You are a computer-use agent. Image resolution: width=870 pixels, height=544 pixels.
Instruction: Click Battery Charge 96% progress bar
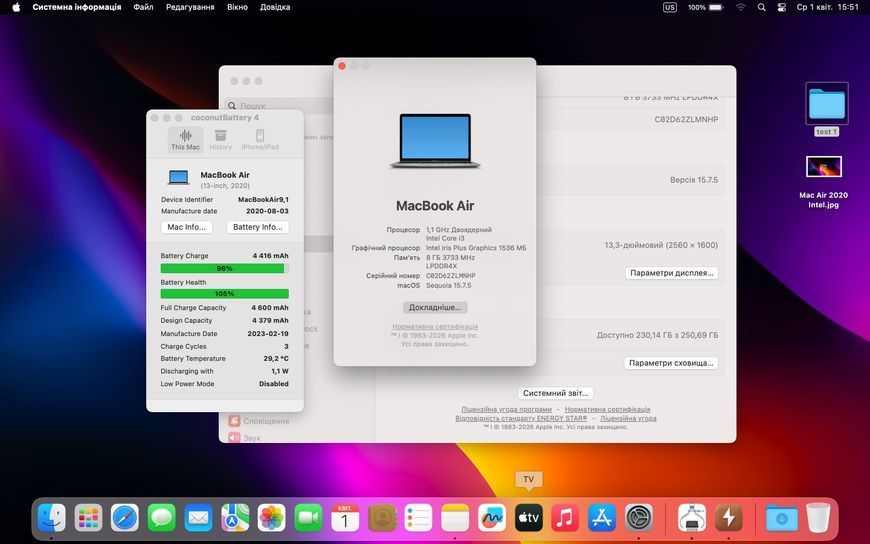point(224,269)
